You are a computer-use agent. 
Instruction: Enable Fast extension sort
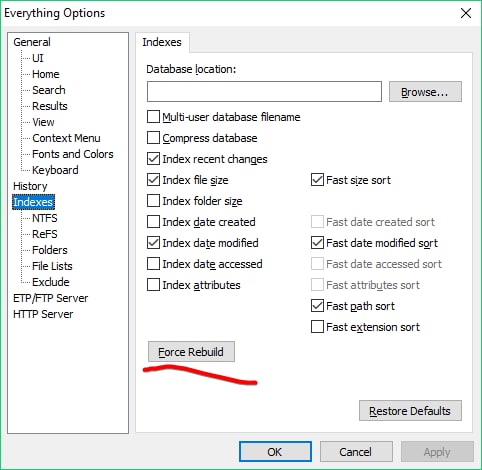tap(317, 327)
